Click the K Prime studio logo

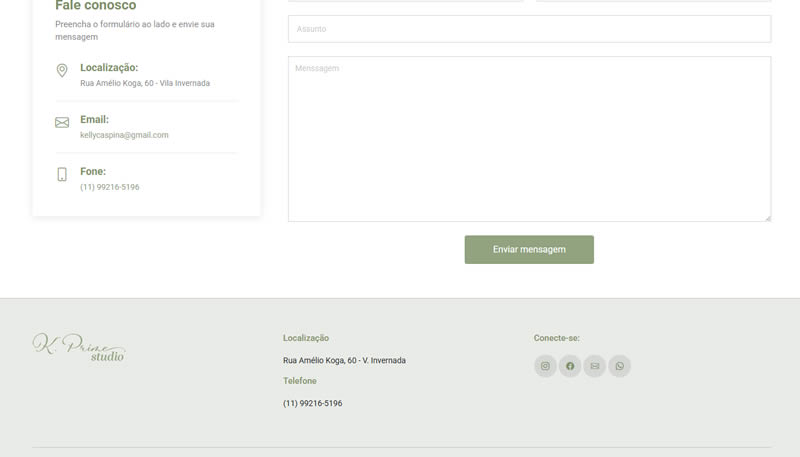pyautogui.click(x=79, y=347)
